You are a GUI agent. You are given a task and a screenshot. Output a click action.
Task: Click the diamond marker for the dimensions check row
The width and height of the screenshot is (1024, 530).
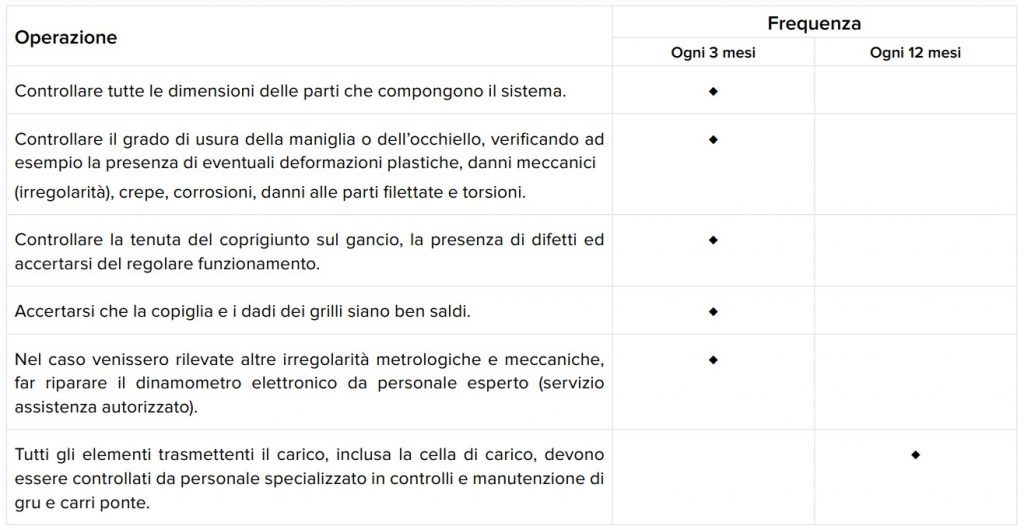713,91
